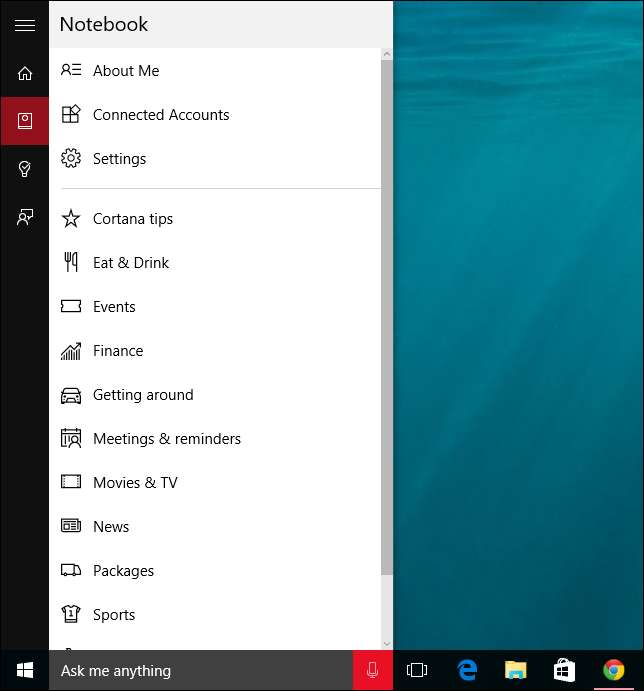The width and height of the screenshot is (644, 691).
Task: Open the Windows Start menu
Action: tap(25, 670)
